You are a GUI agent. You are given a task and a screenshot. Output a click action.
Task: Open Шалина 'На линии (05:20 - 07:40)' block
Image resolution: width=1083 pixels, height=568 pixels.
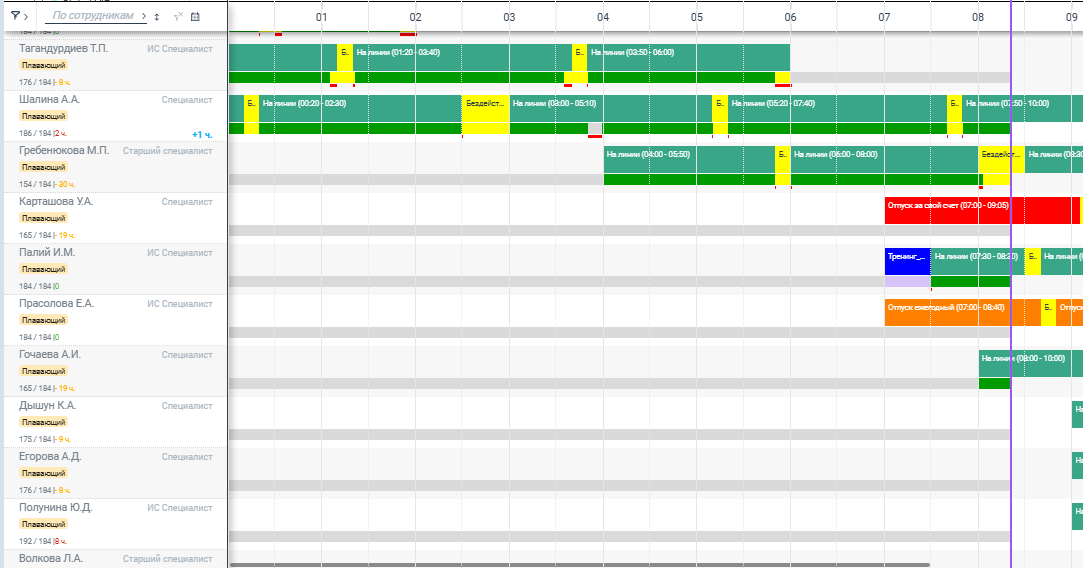coord(838,108)
